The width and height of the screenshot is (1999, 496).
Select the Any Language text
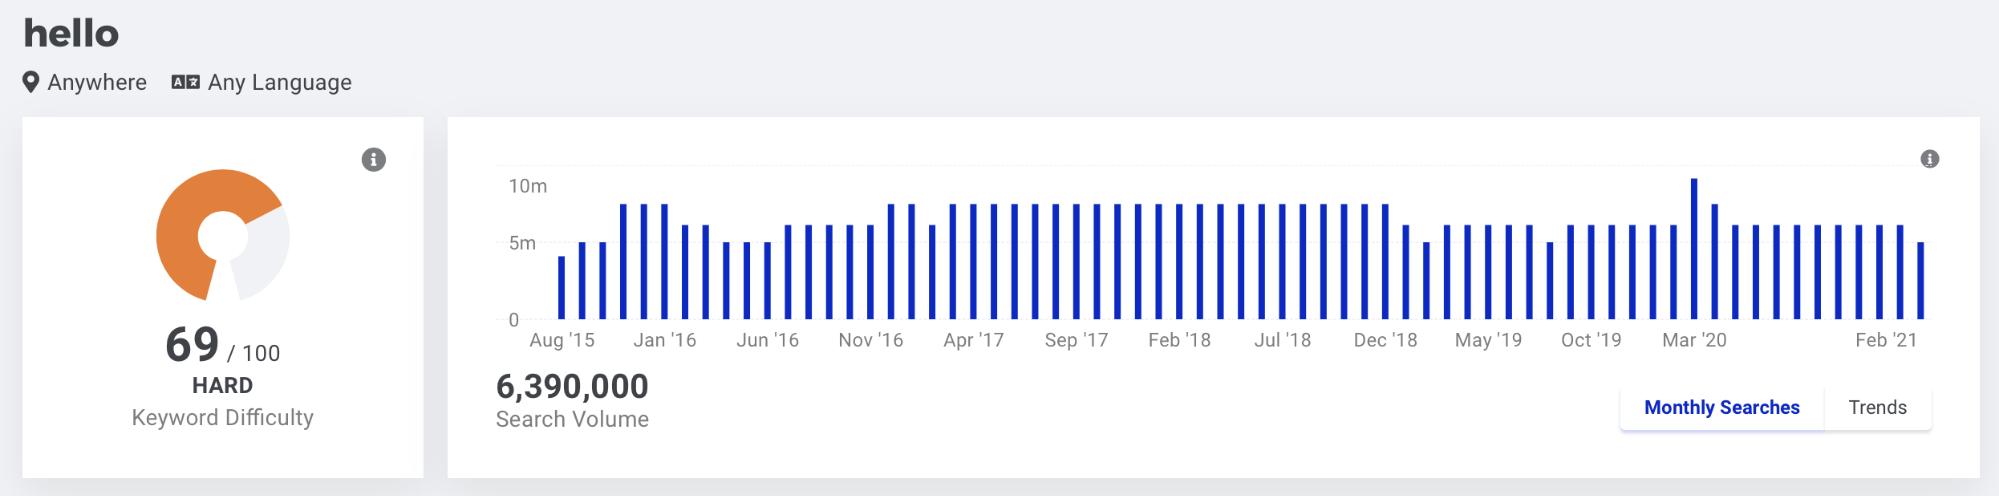279,82
